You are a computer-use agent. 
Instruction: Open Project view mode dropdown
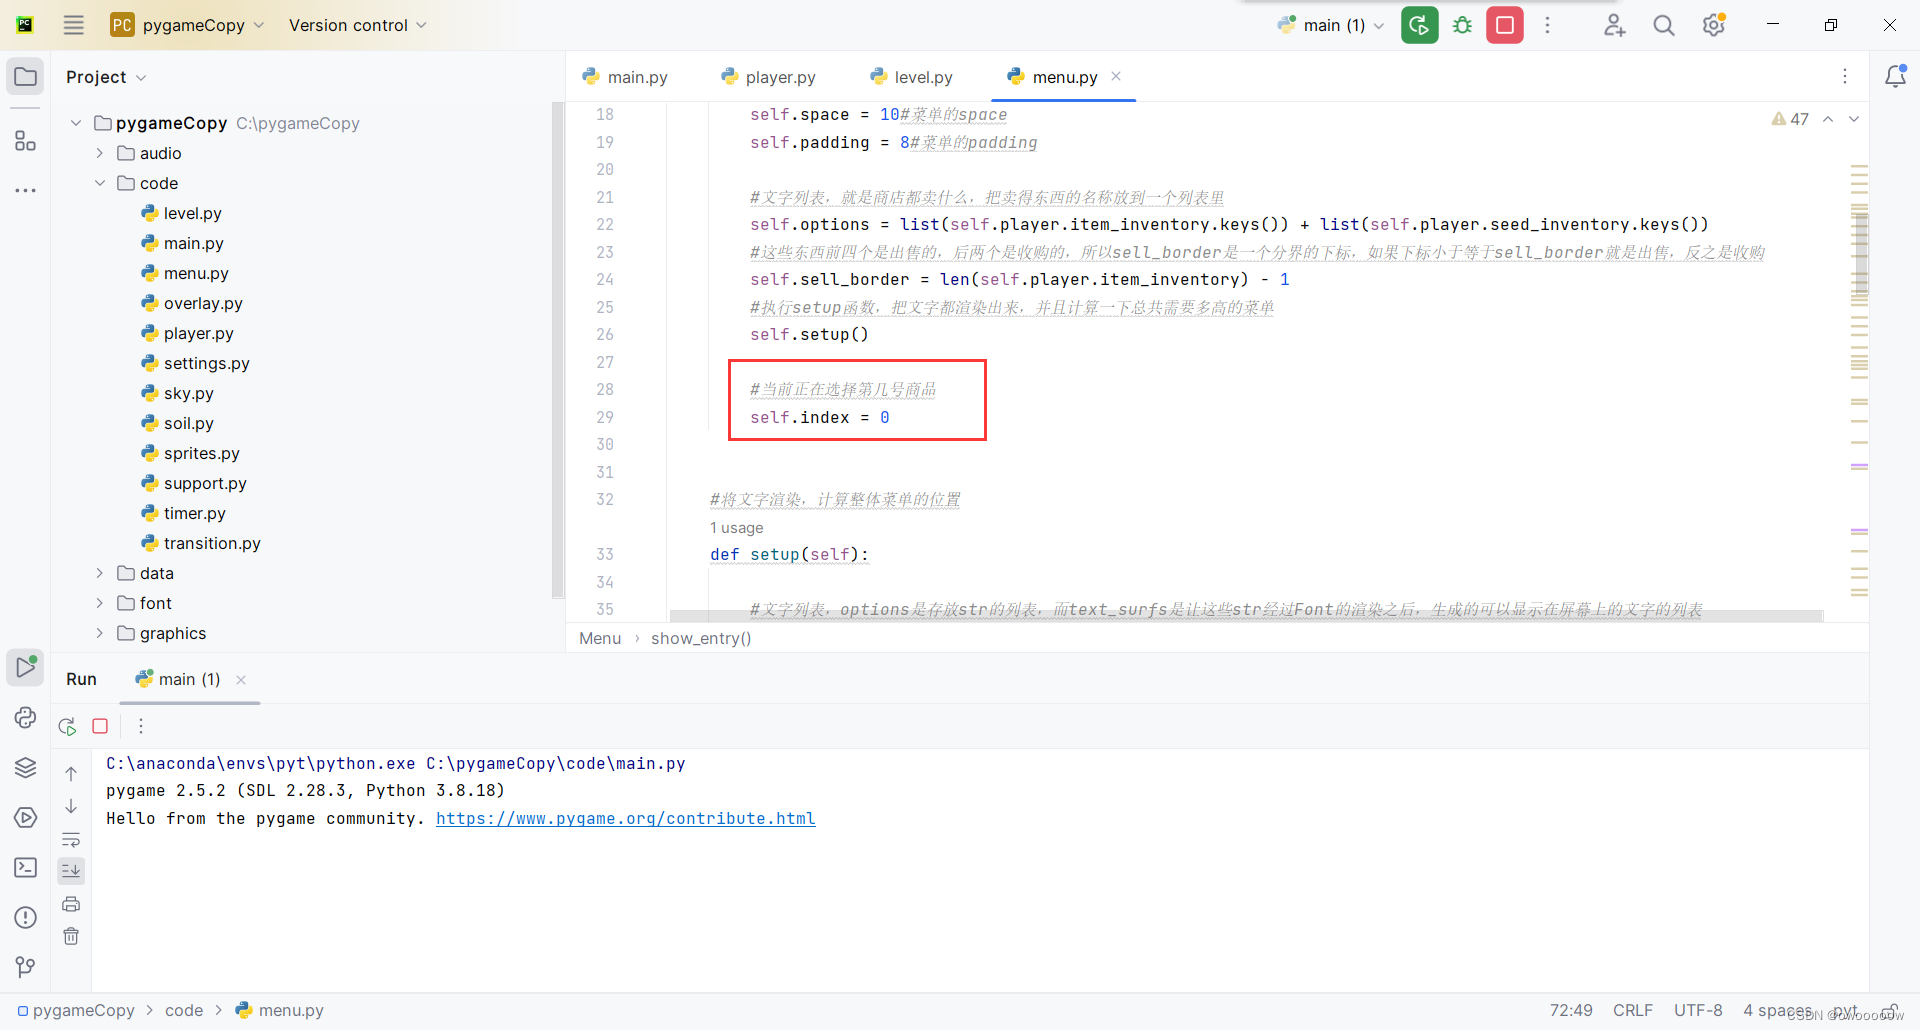pos(106,77)
